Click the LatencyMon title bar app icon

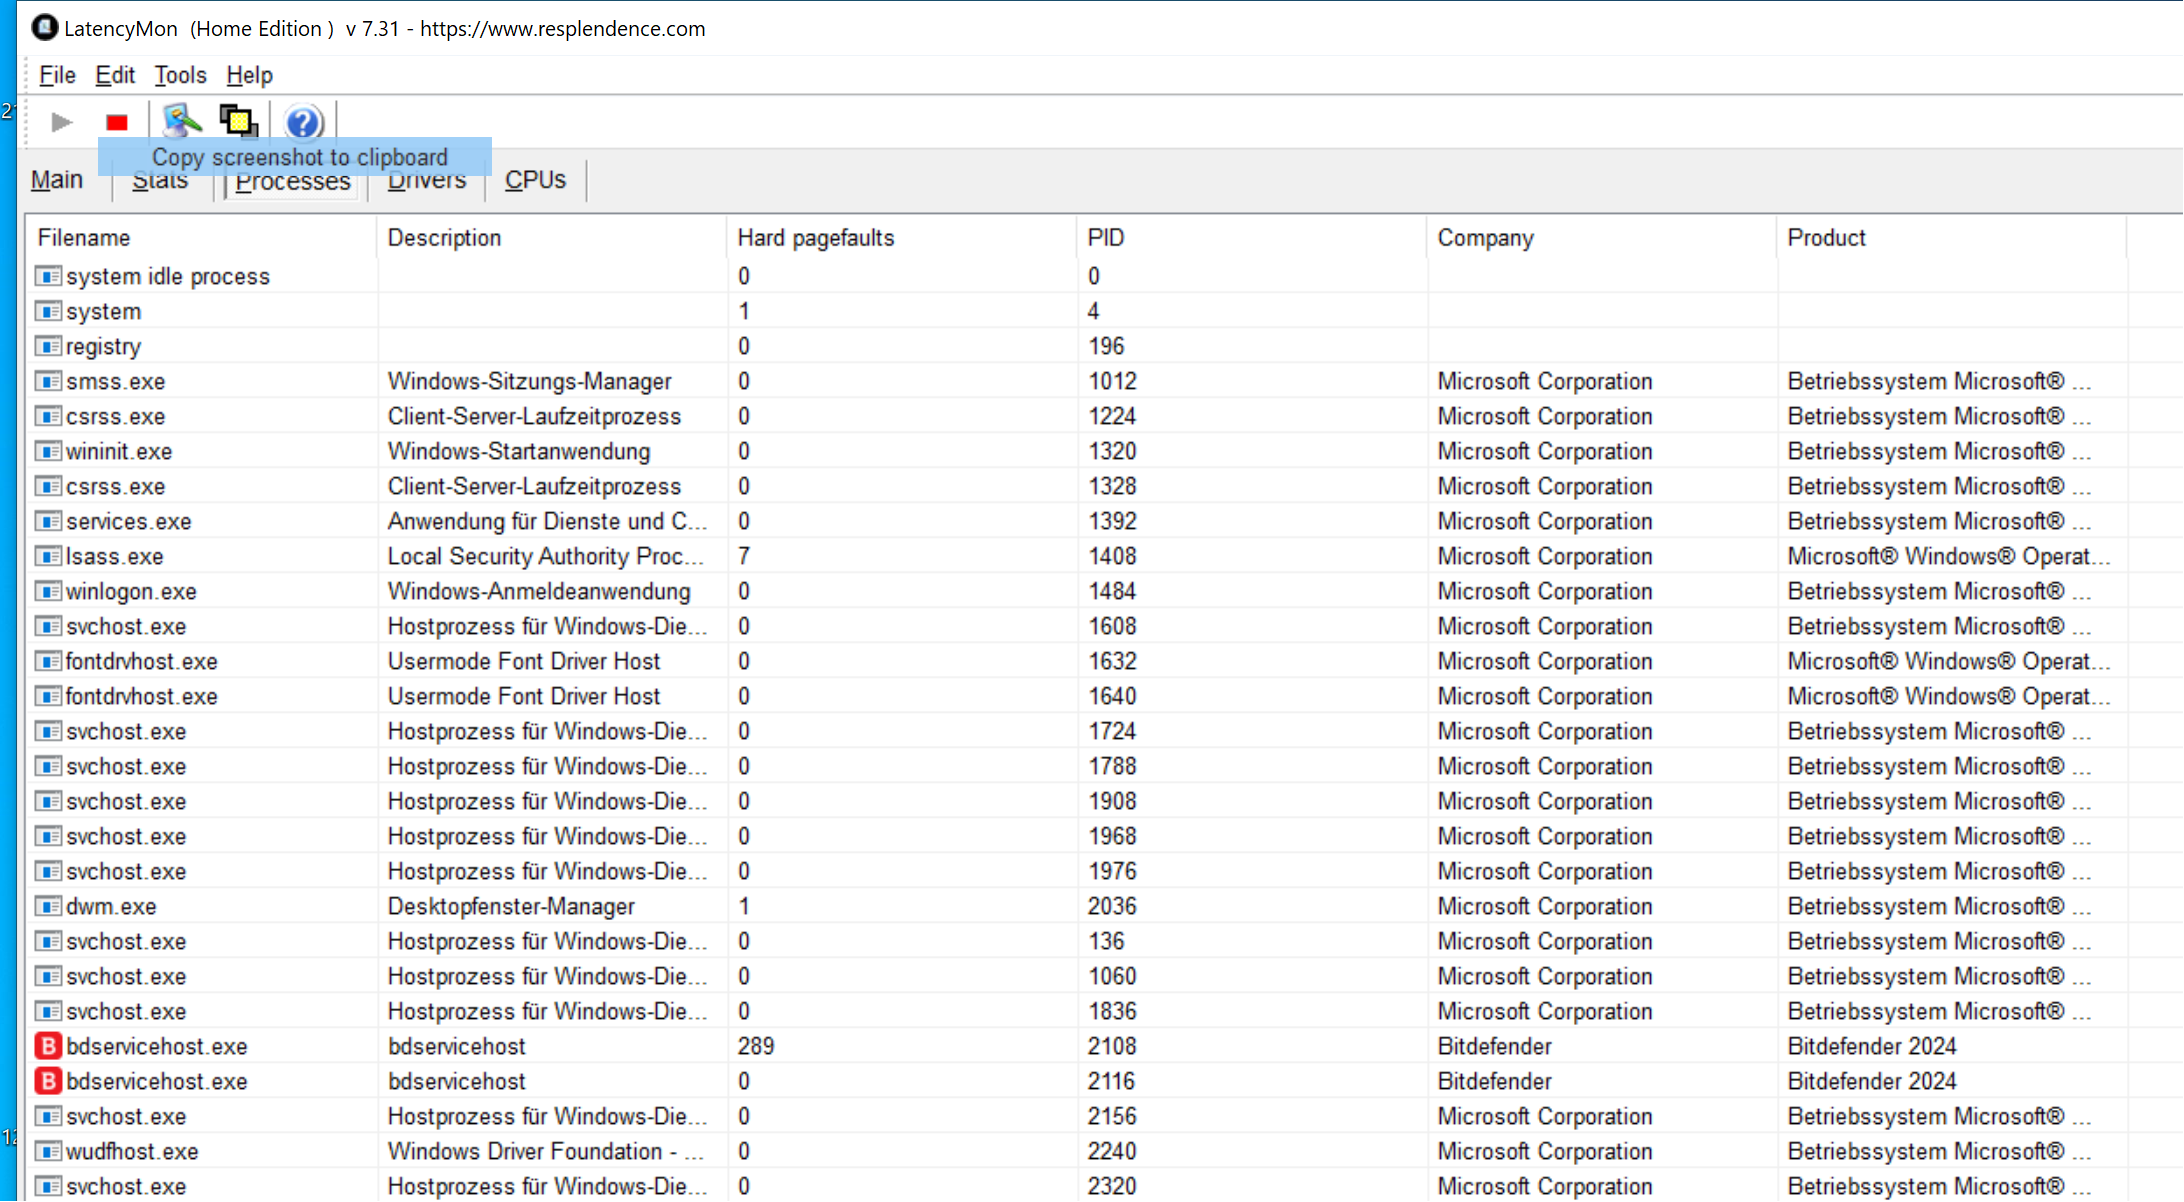coord(44,27)
